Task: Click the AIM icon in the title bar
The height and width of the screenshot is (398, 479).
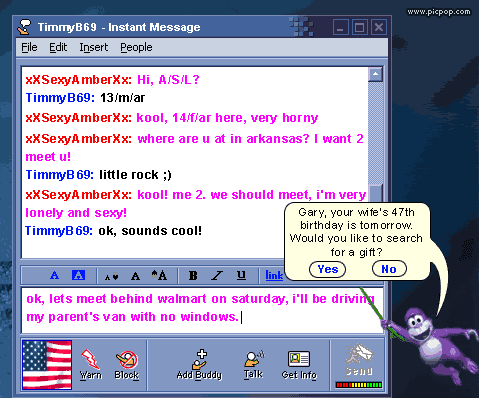Action: click(x=24, y=27)
